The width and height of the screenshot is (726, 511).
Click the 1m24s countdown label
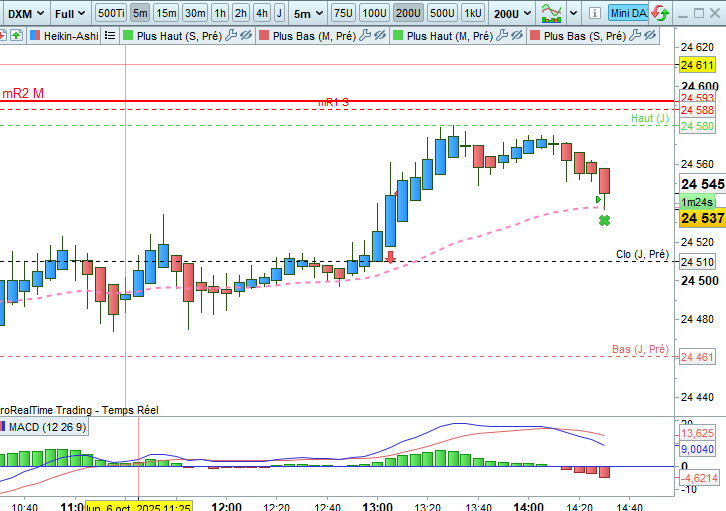pyautogui.click(x=697, y=202)
